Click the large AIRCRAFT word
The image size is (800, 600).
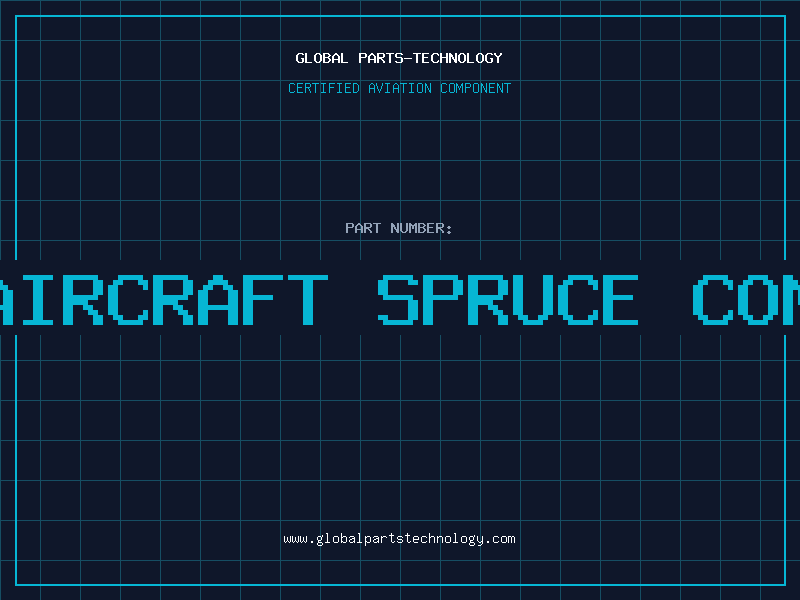pos(163,299)
